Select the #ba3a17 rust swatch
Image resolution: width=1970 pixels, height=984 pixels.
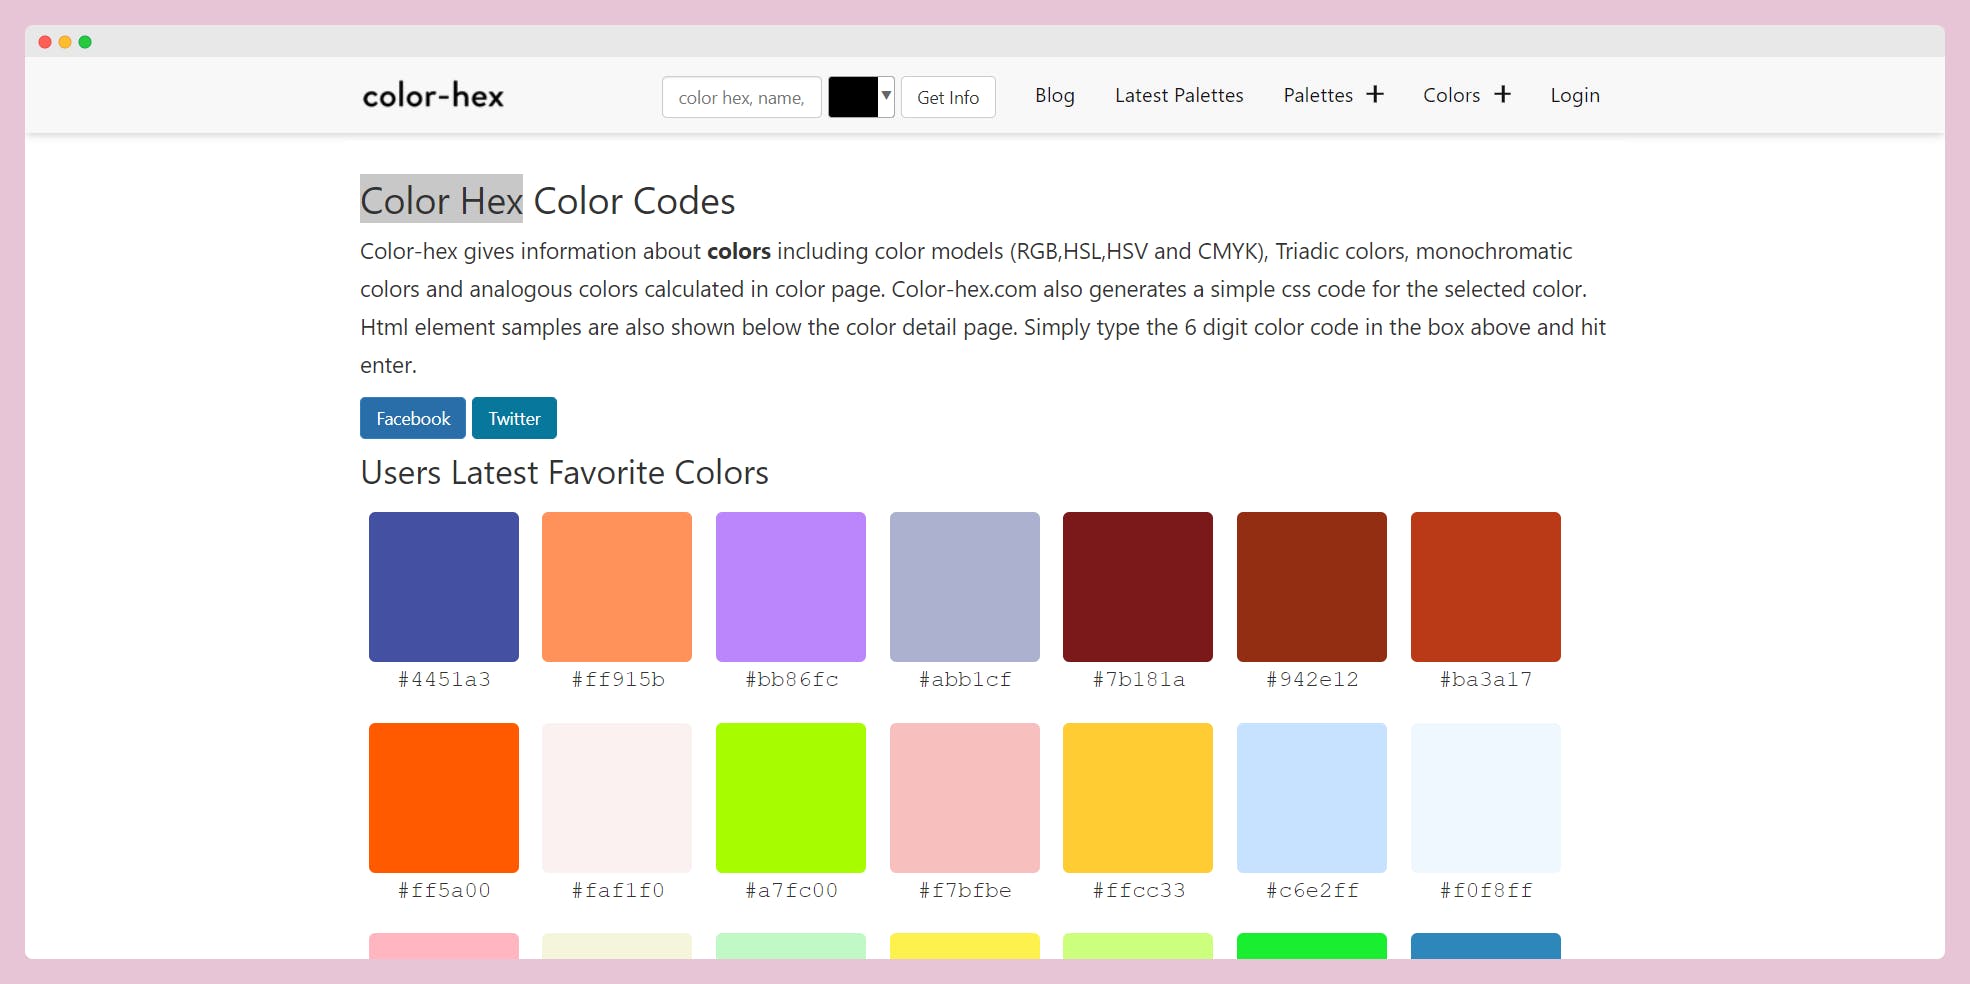point(1486,587)
